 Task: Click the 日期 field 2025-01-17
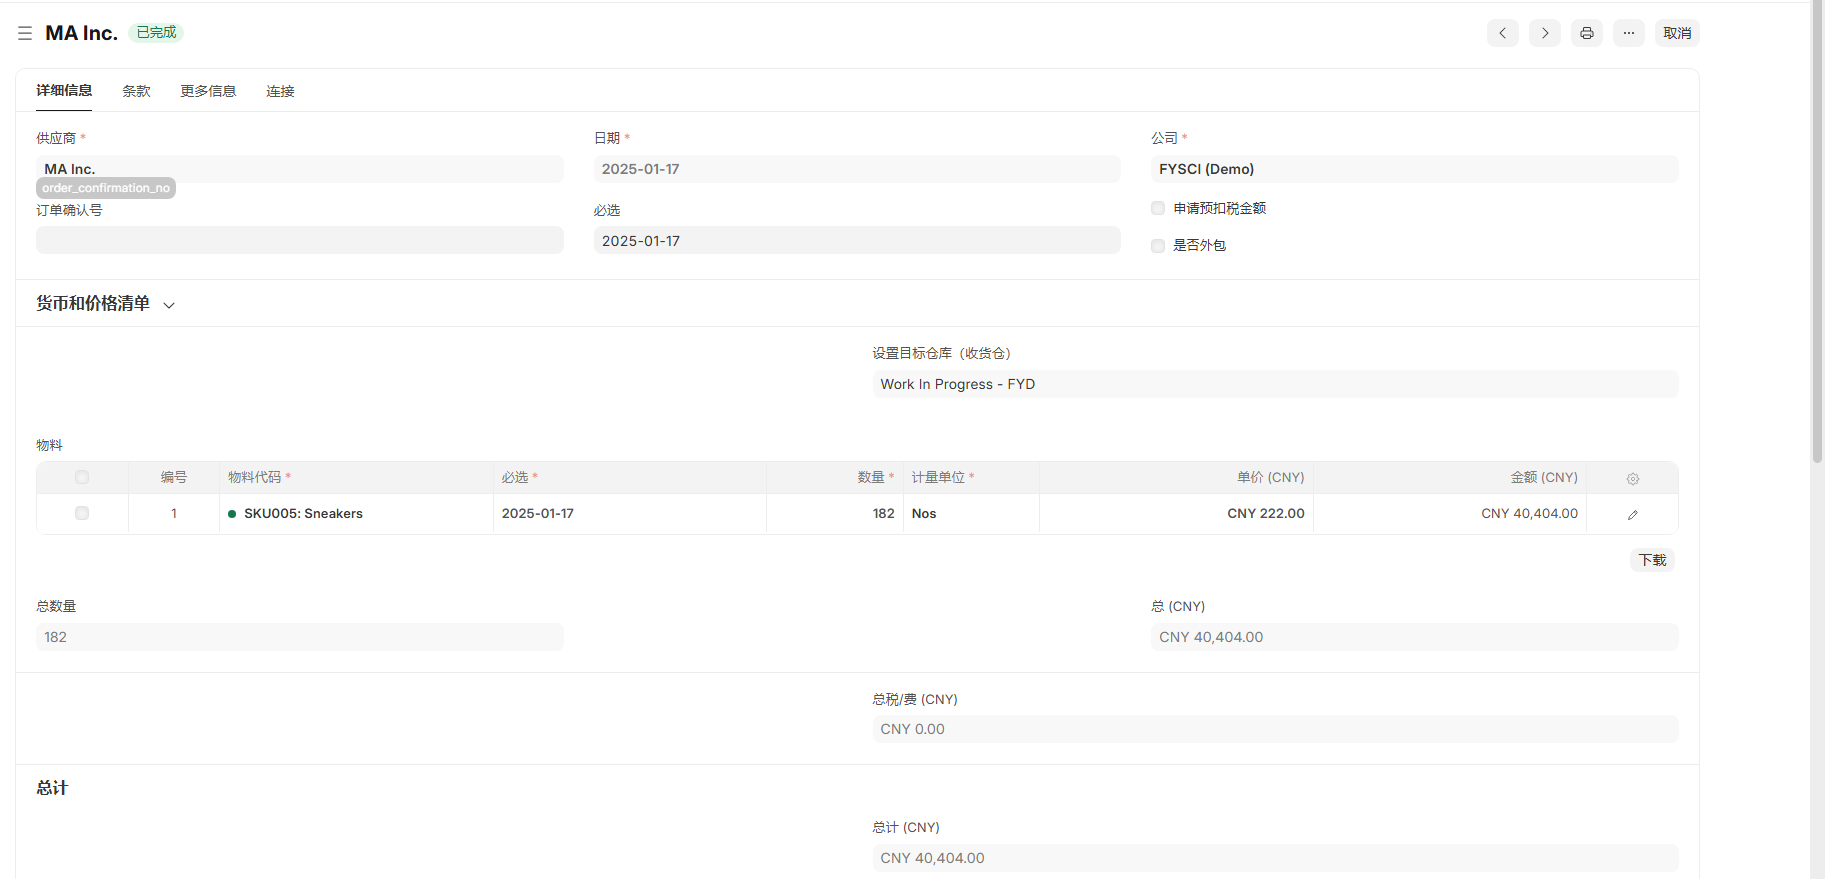(857, 169)
